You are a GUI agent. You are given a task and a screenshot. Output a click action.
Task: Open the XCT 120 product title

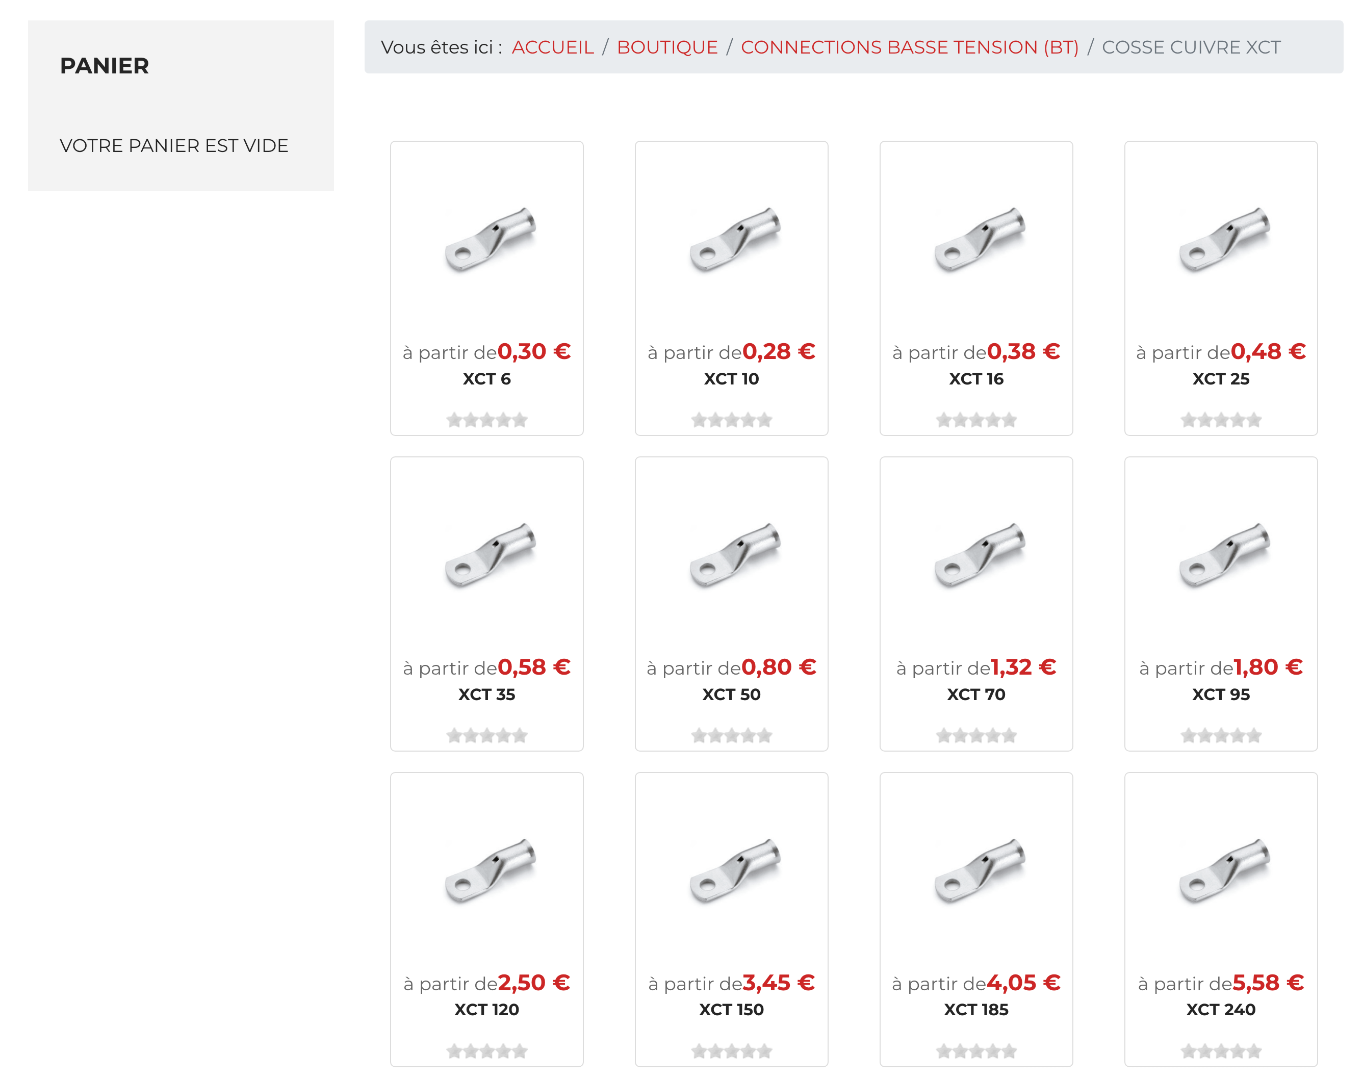(x=487, y=1010)
